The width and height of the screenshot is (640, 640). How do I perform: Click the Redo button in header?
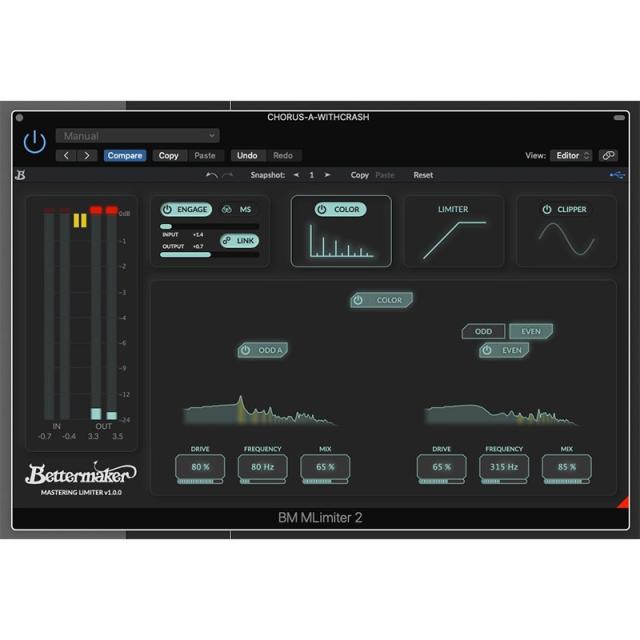283,156
